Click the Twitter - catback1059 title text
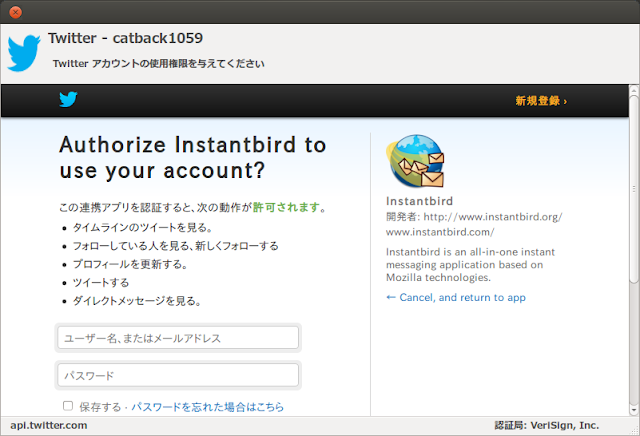This screenshot has height=436, width=640. pos(125,38)
